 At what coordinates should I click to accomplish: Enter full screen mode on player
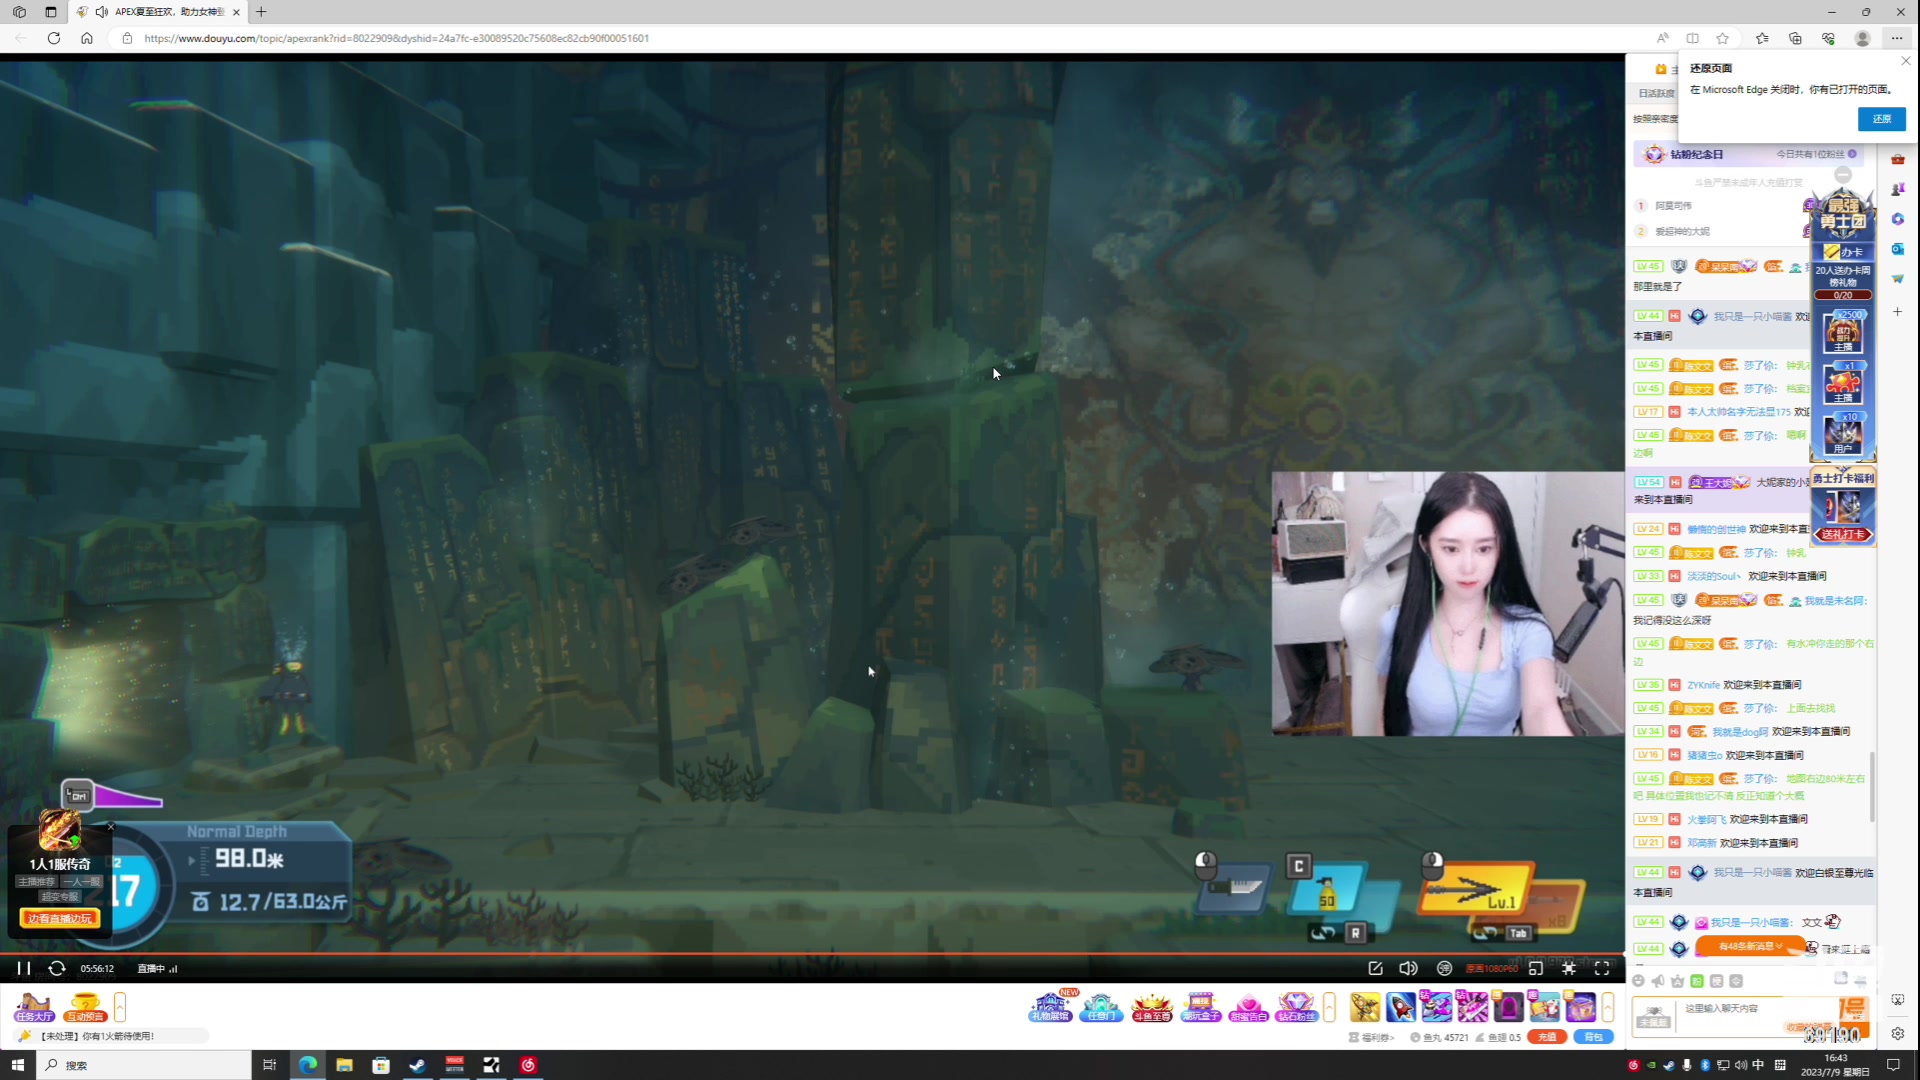click(x=1602, y=968)
